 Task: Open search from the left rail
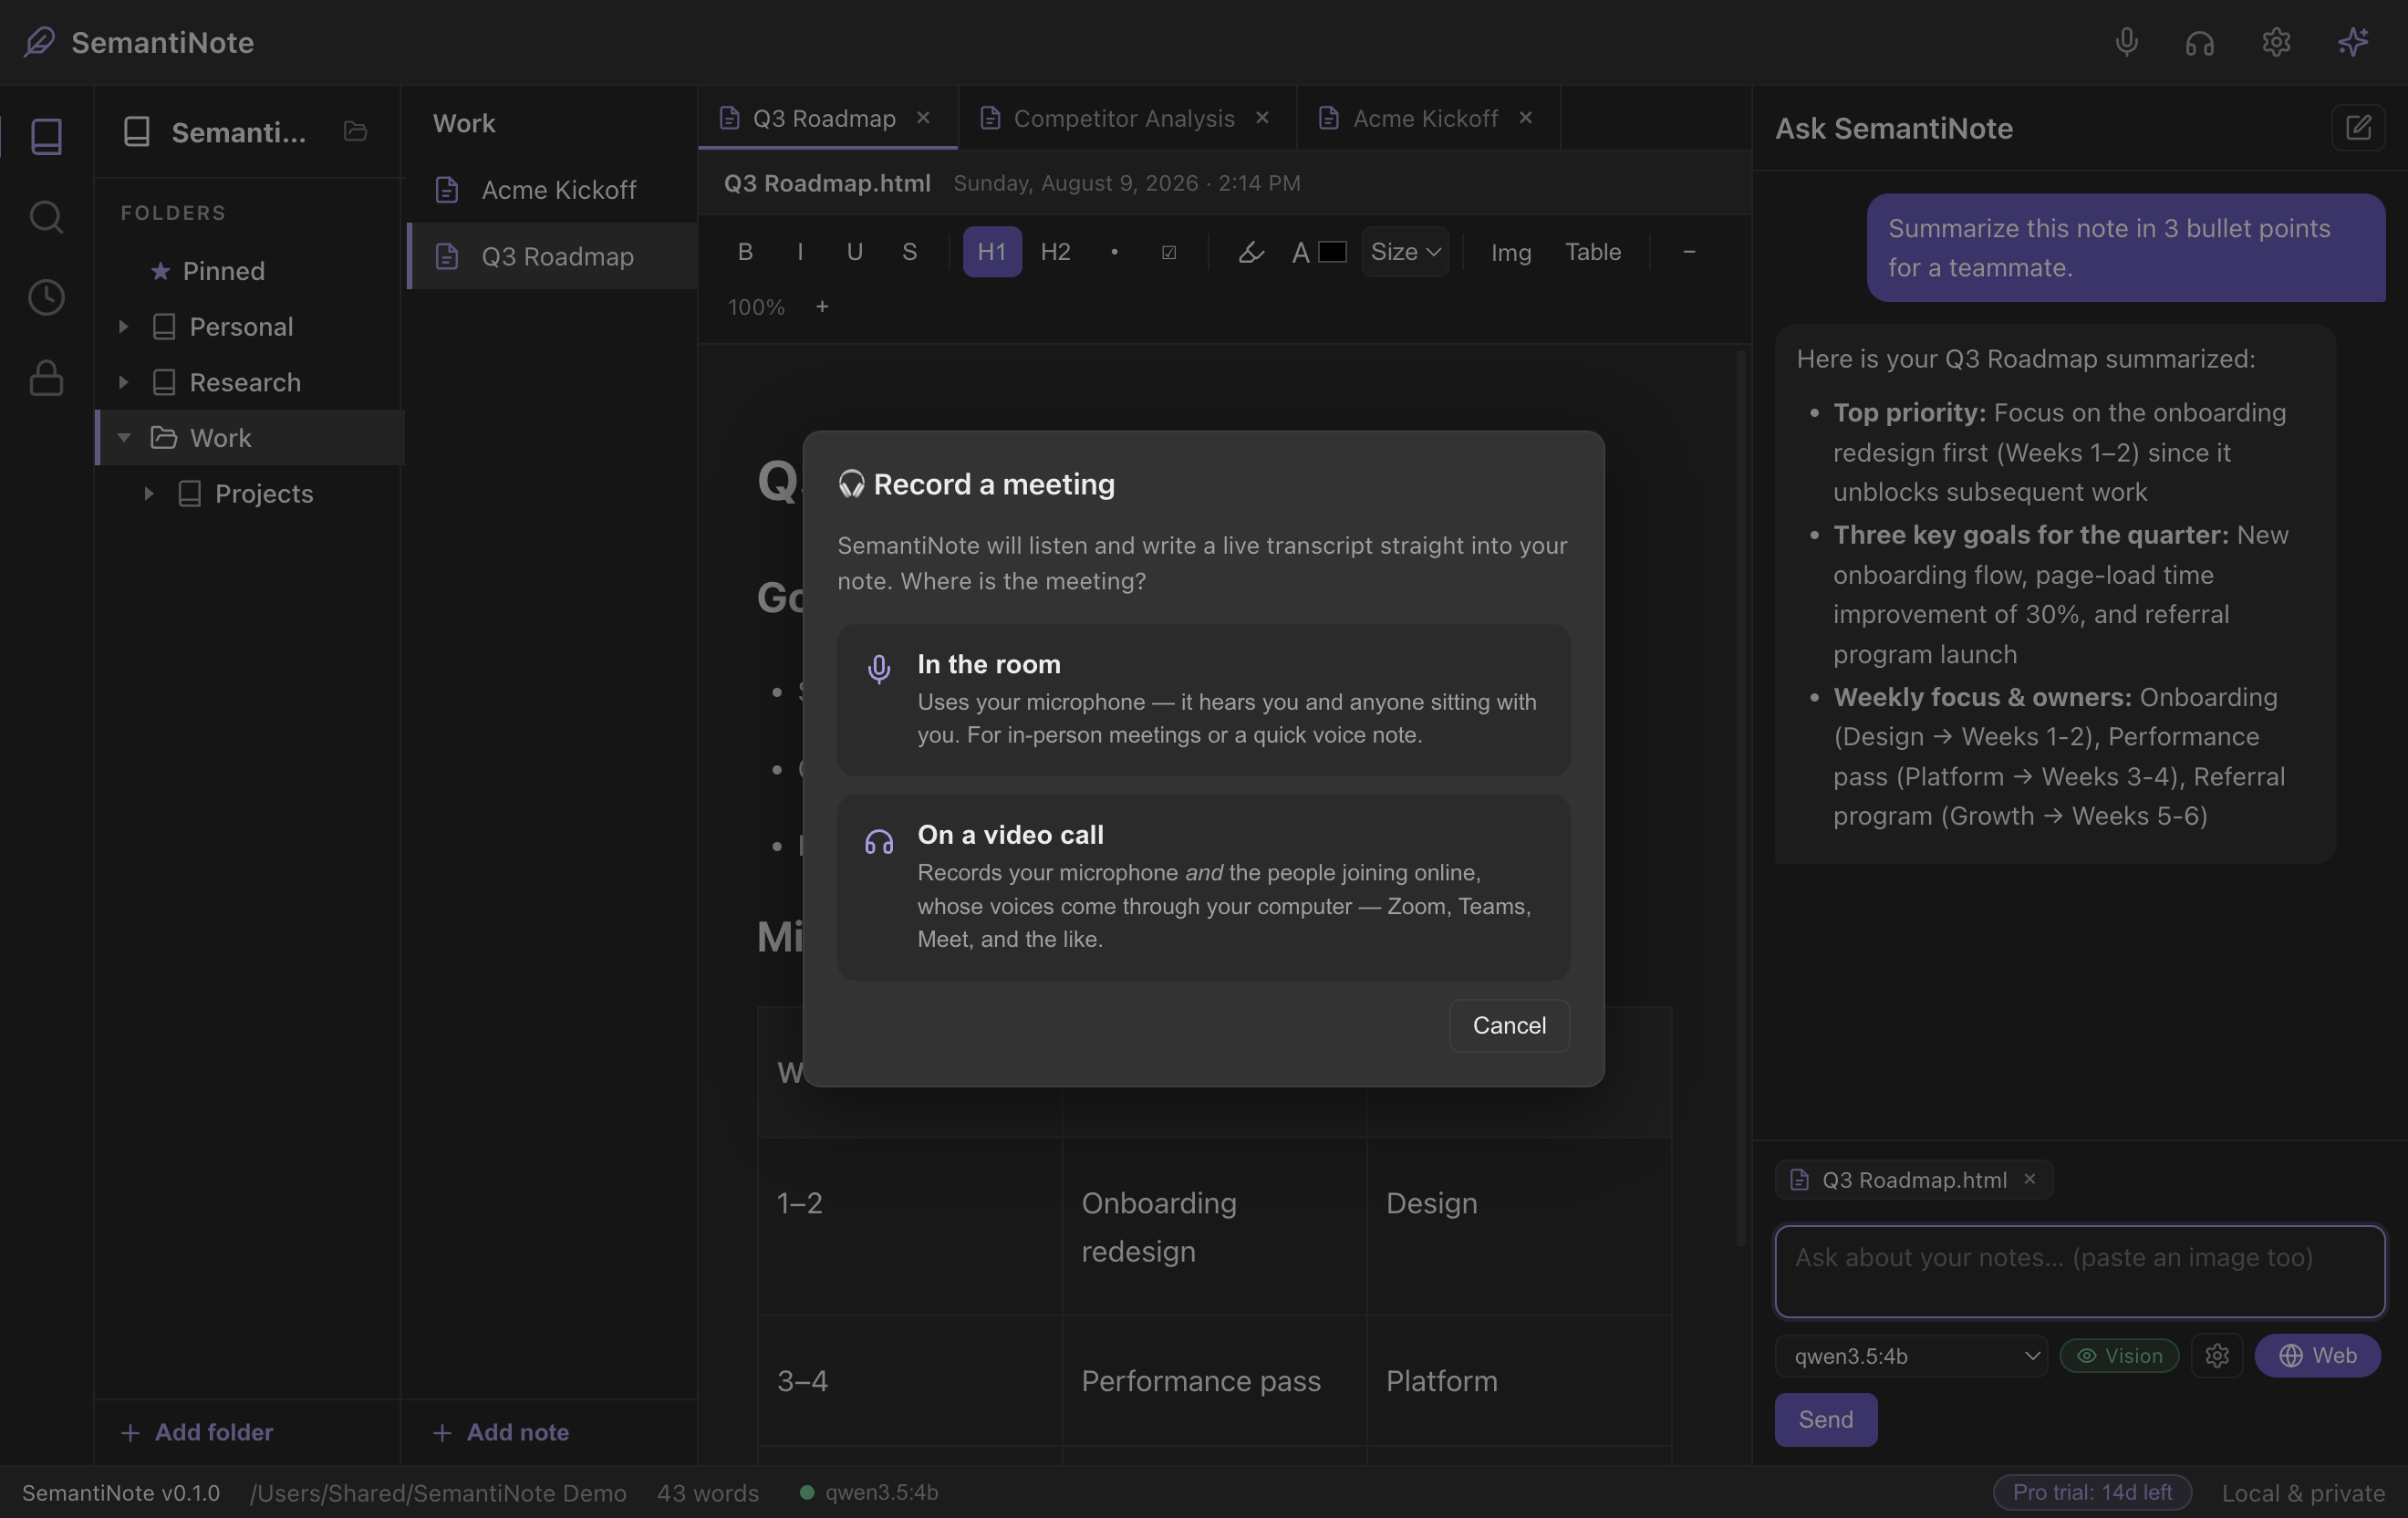point(46,216)
